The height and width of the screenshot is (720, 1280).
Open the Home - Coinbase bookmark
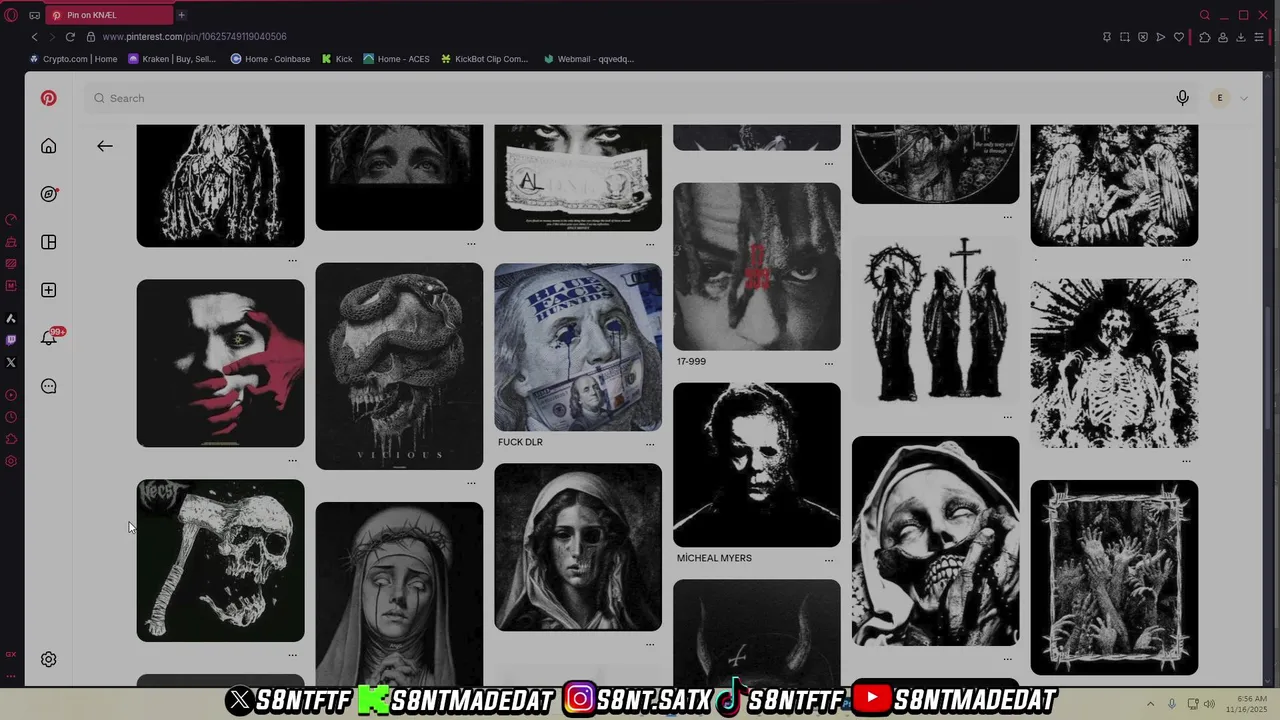(x=270, y=59)
